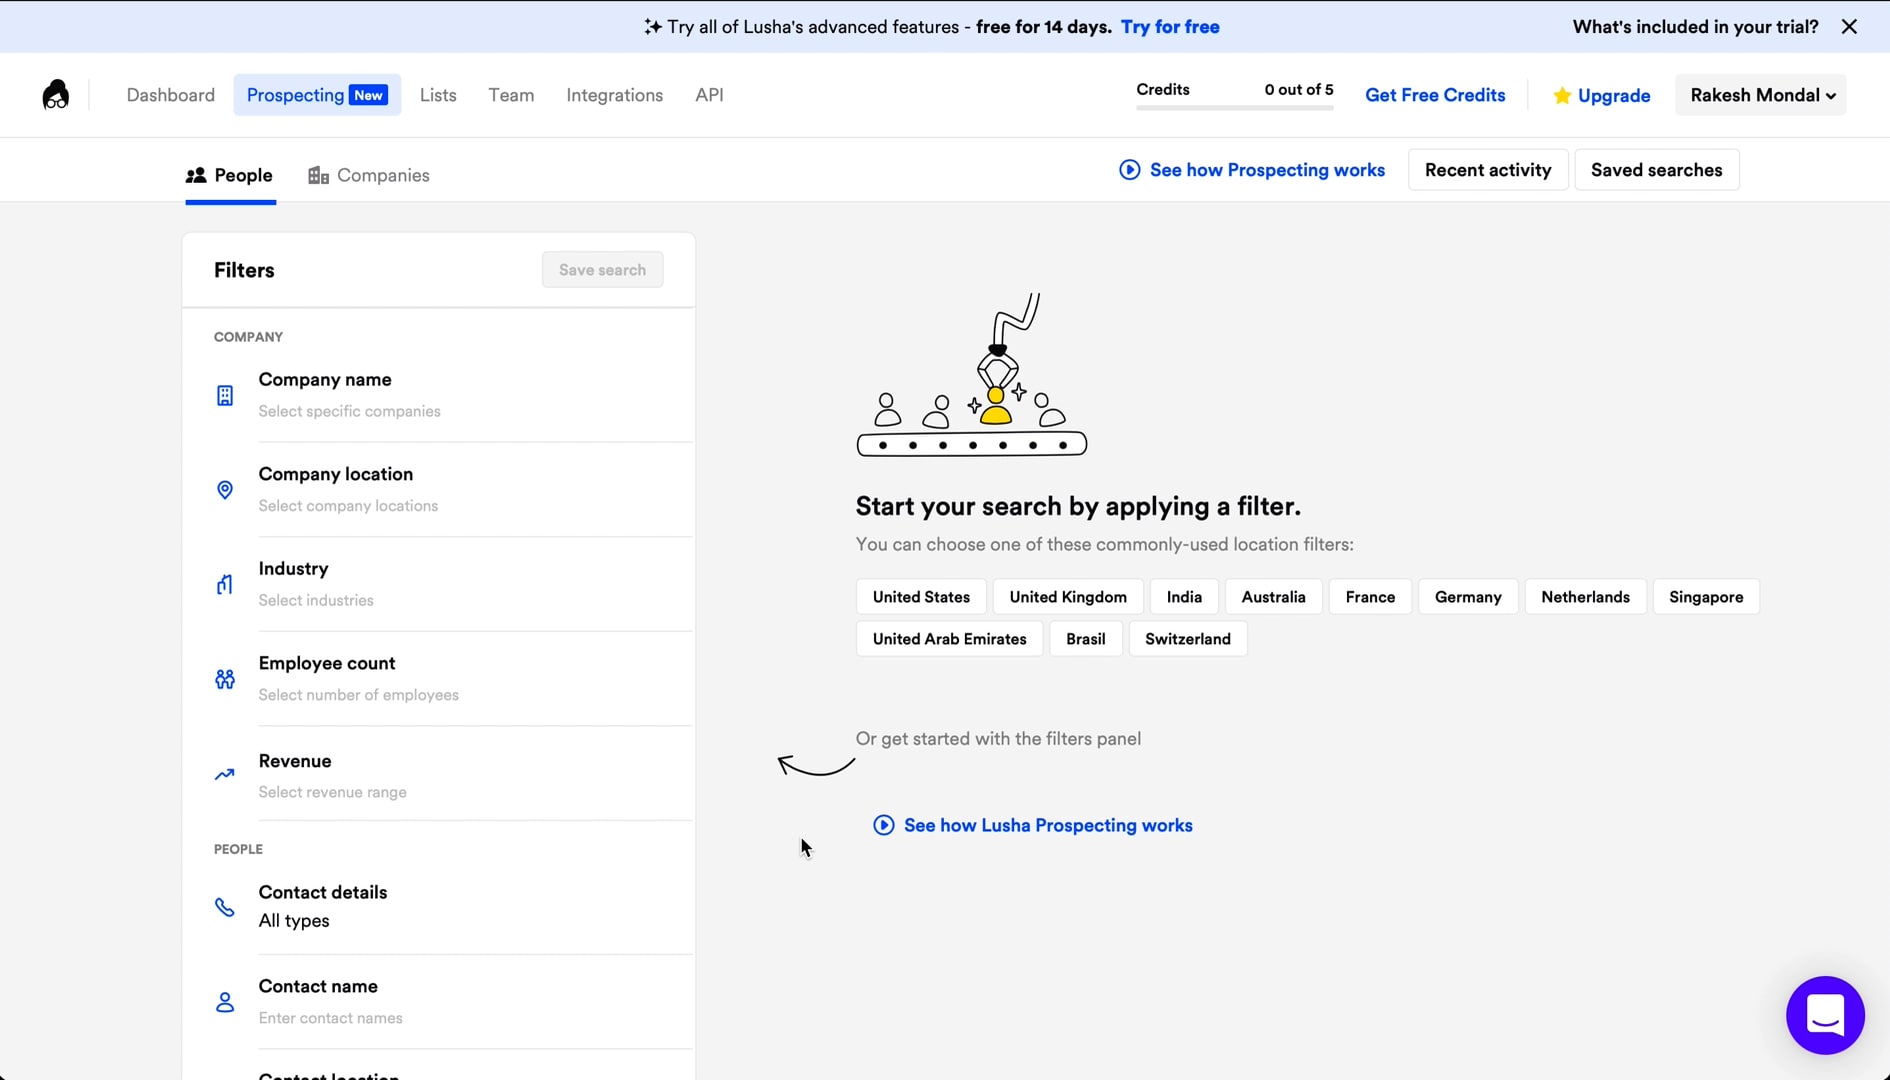
Task: Select the India location filter
Action: coord(1184,597)
